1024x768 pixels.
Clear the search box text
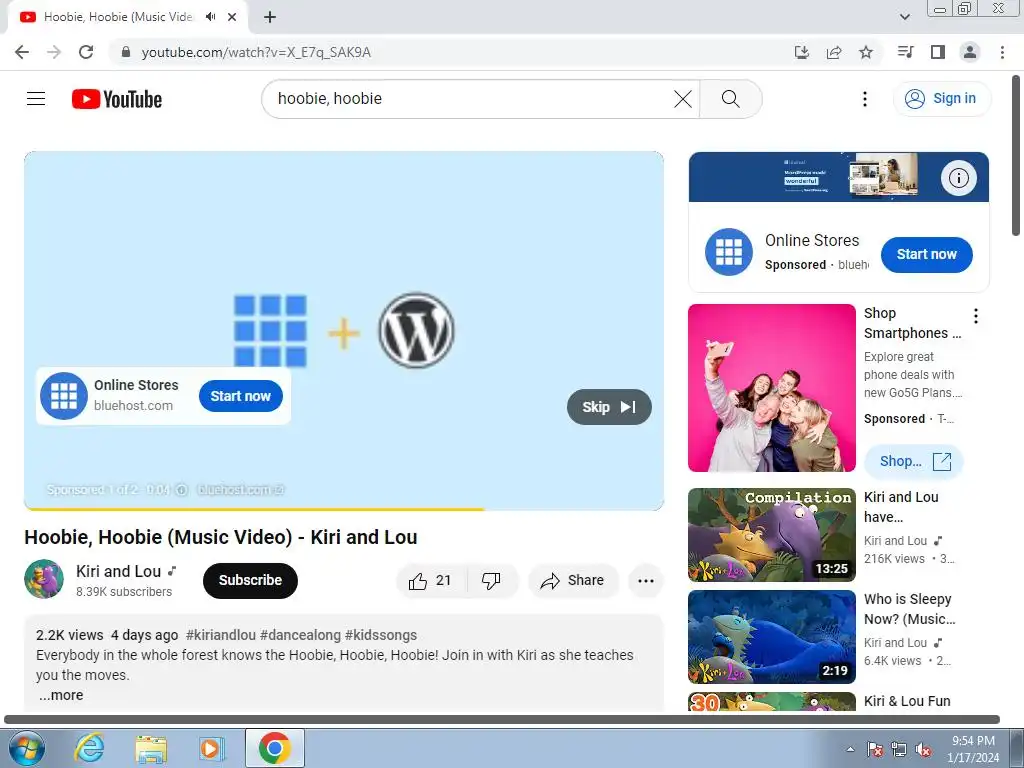pyautogui.click(x=682, y=99)
